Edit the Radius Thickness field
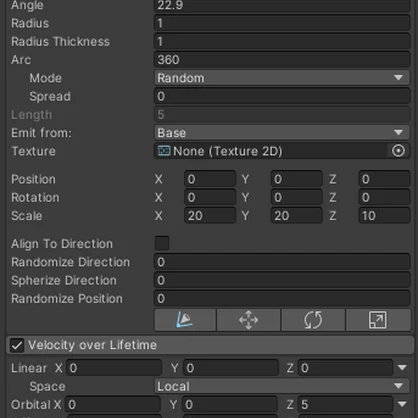 click(x=282, y=42)
